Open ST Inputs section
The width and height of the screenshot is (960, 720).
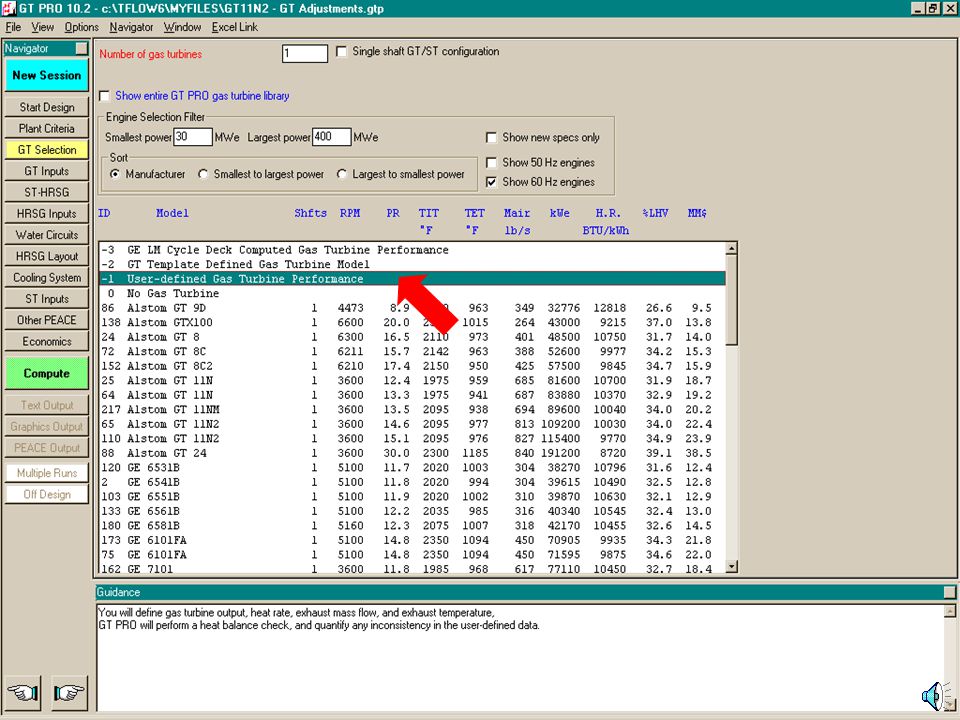(x=47, y=299)
